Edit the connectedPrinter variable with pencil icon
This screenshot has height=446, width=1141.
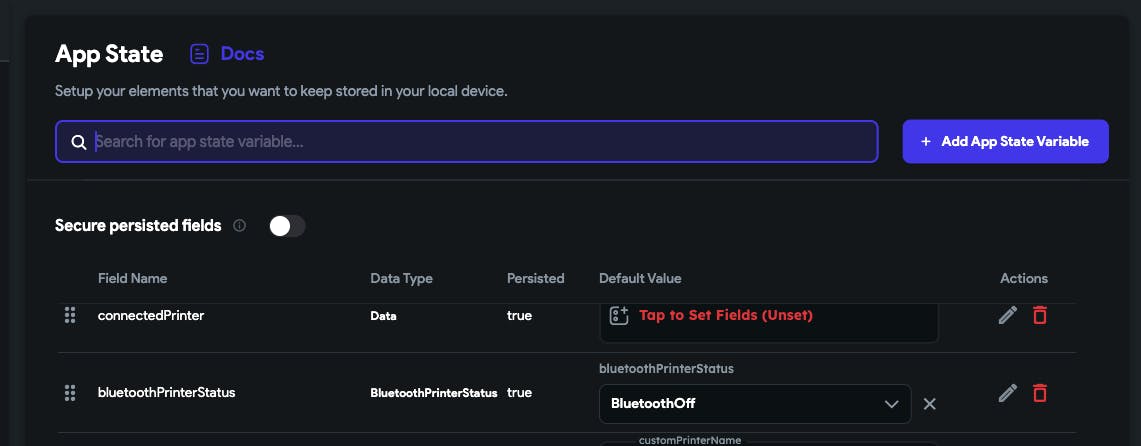(1008, 315)
